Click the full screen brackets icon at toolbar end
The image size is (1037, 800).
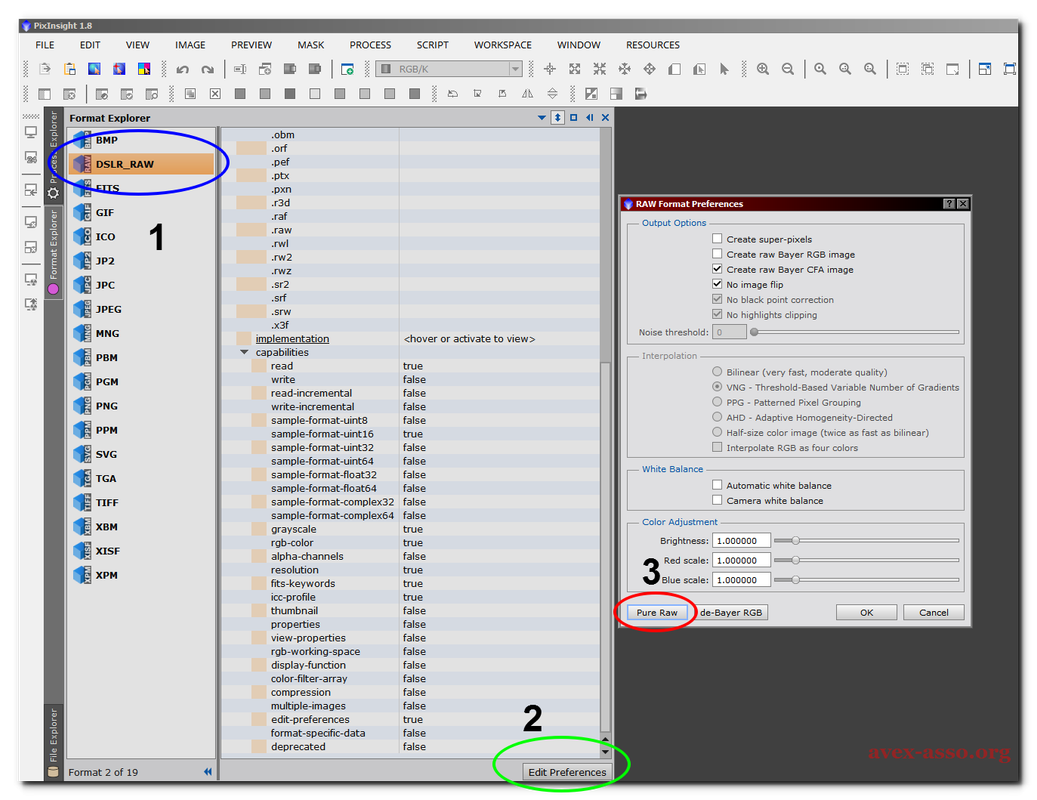(x=1009, y=69)
